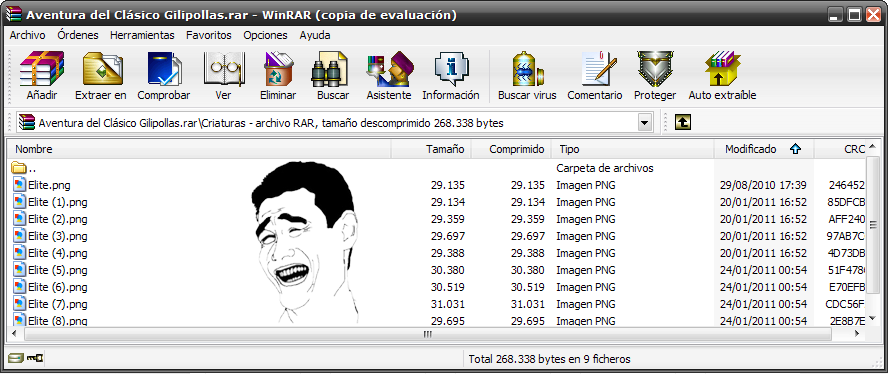
Task: Click the drive icon in status bar
Action: (x=16, y=358)
